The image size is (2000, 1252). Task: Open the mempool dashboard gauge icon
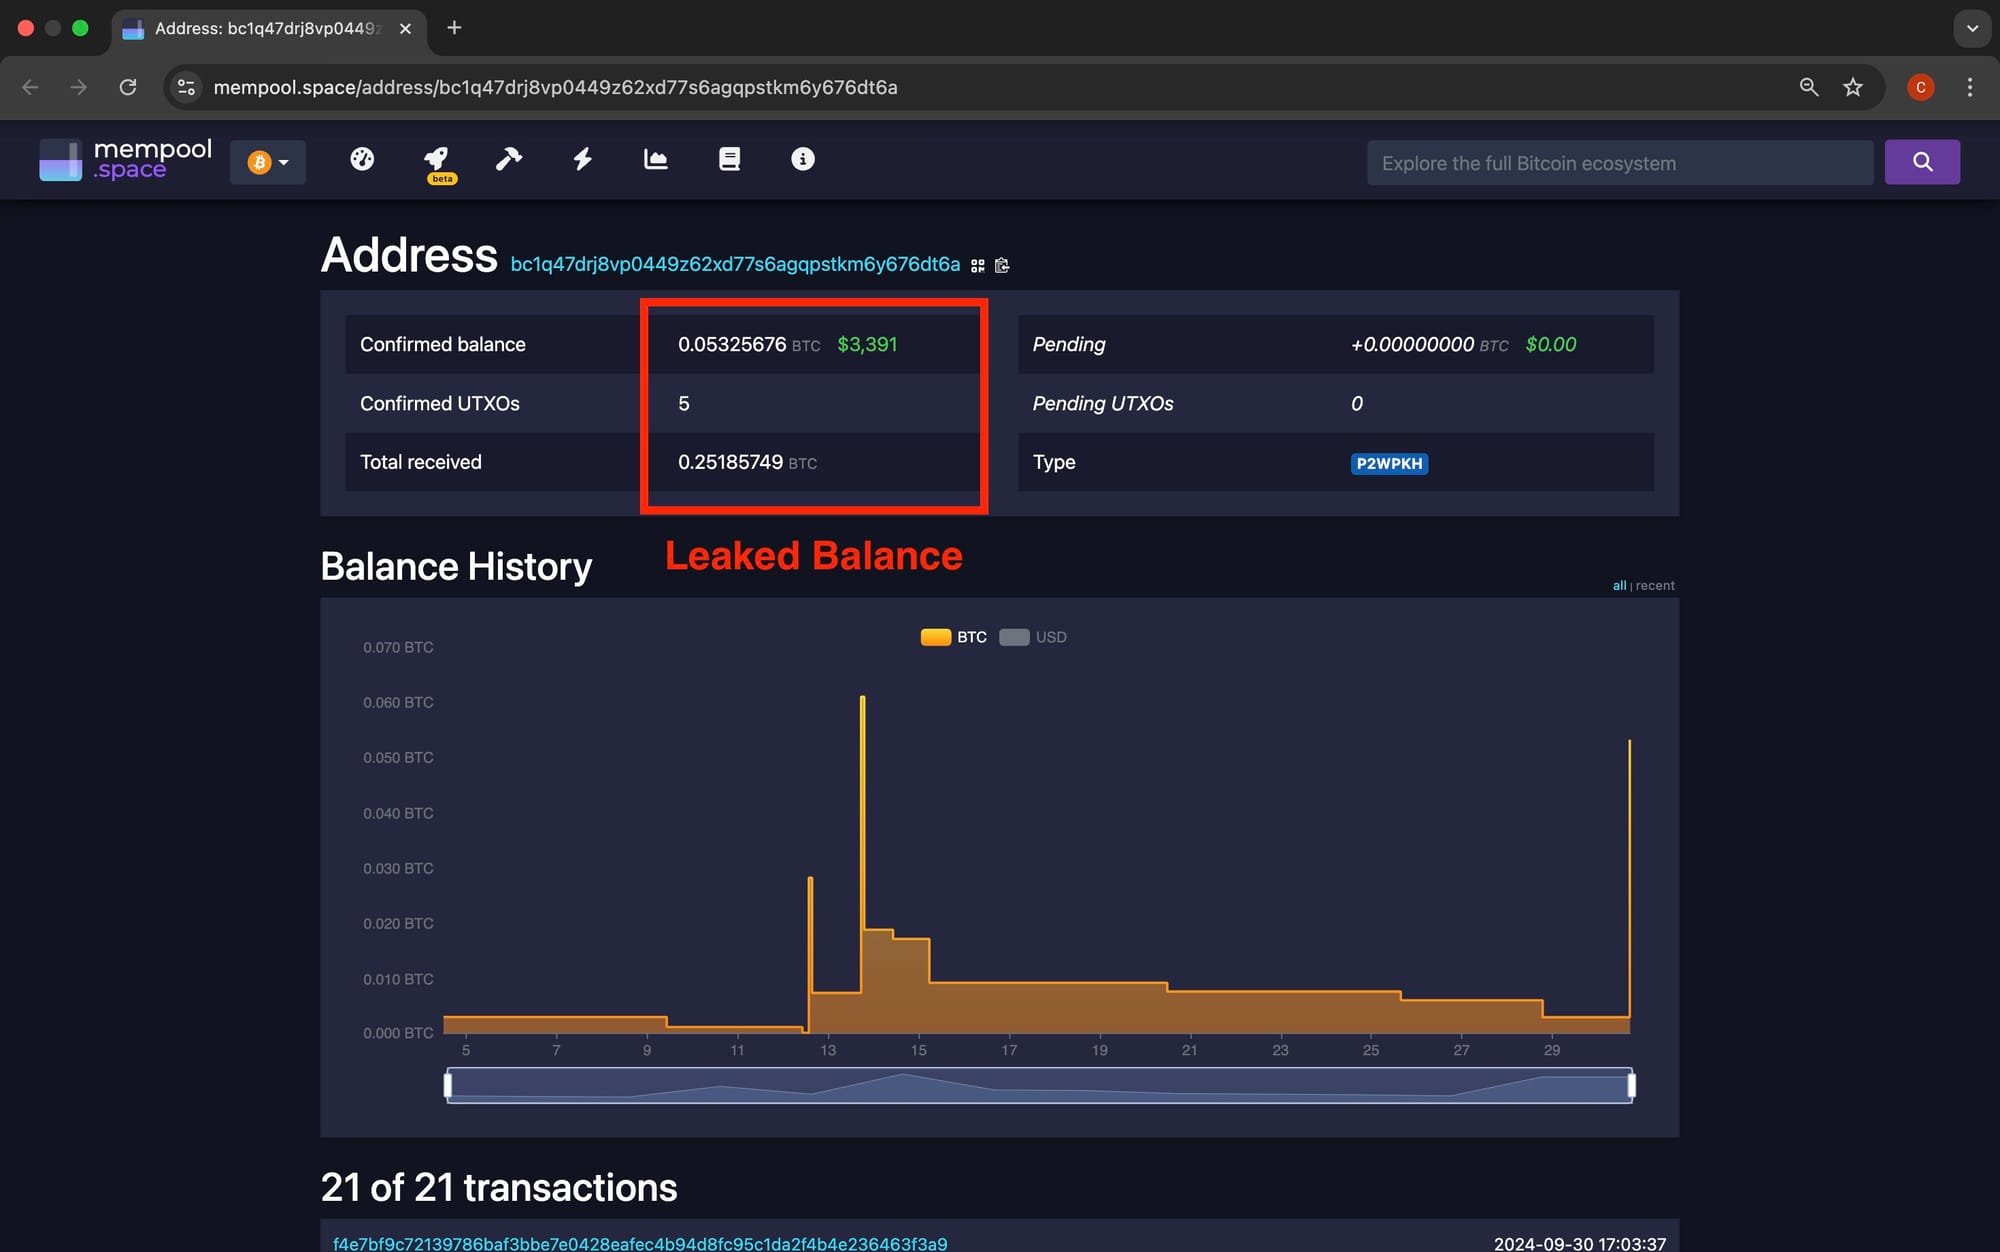click(x=362, y=159)
